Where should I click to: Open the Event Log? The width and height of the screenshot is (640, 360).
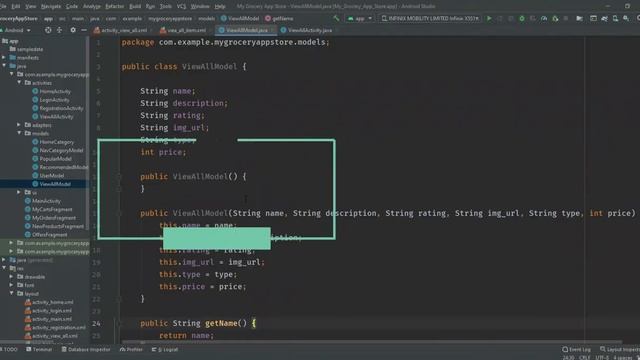576,349
